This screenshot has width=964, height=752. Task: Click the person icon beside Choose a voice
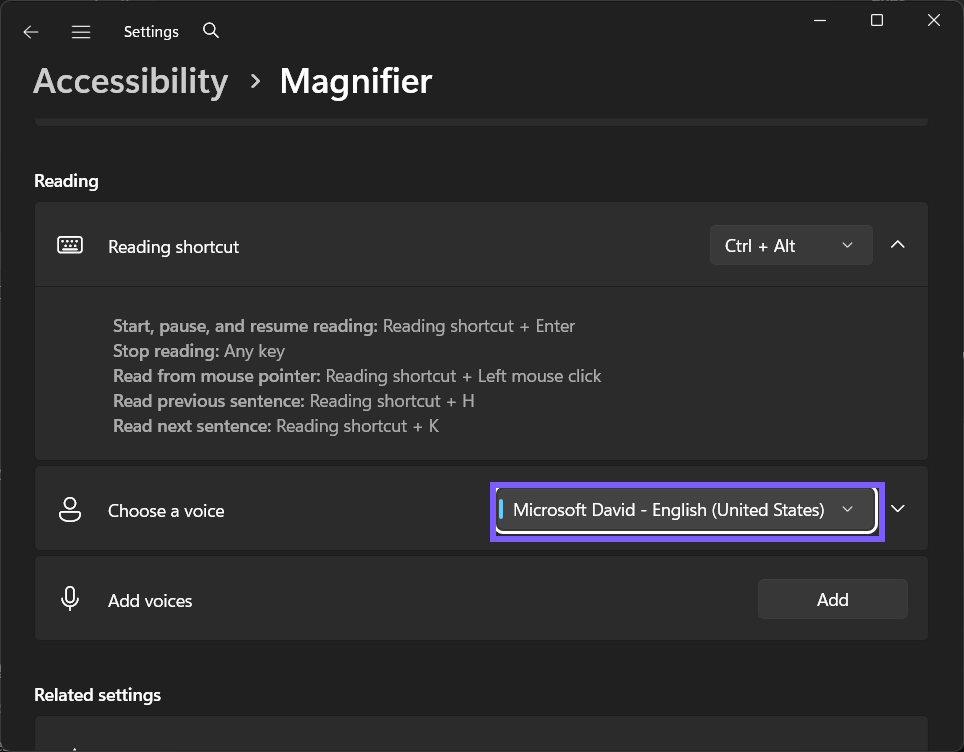tap(70, 510)
